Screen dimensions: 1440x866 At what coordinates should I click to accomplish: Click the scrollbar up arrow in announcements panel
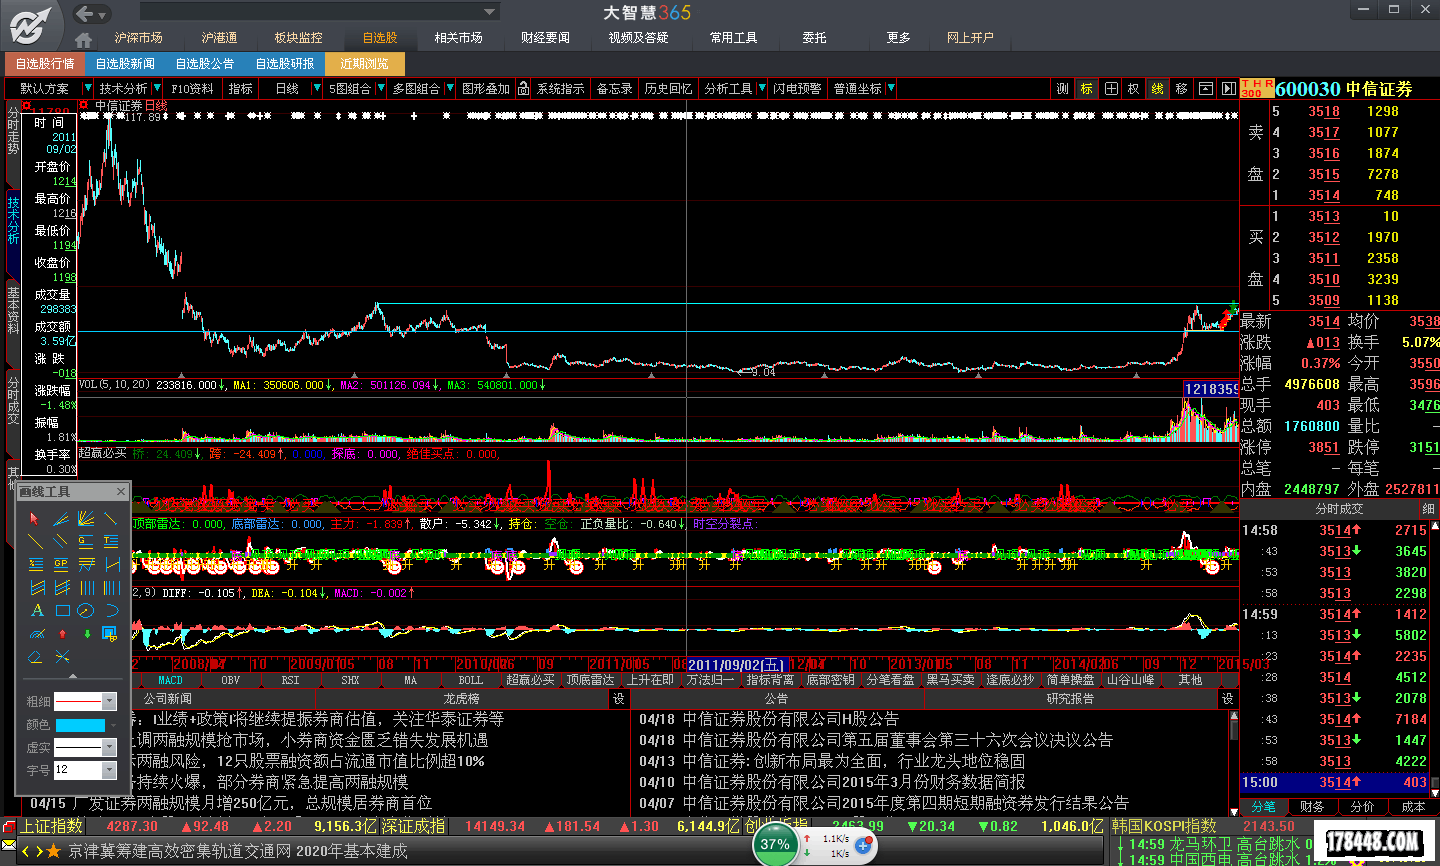[1233, 716]
